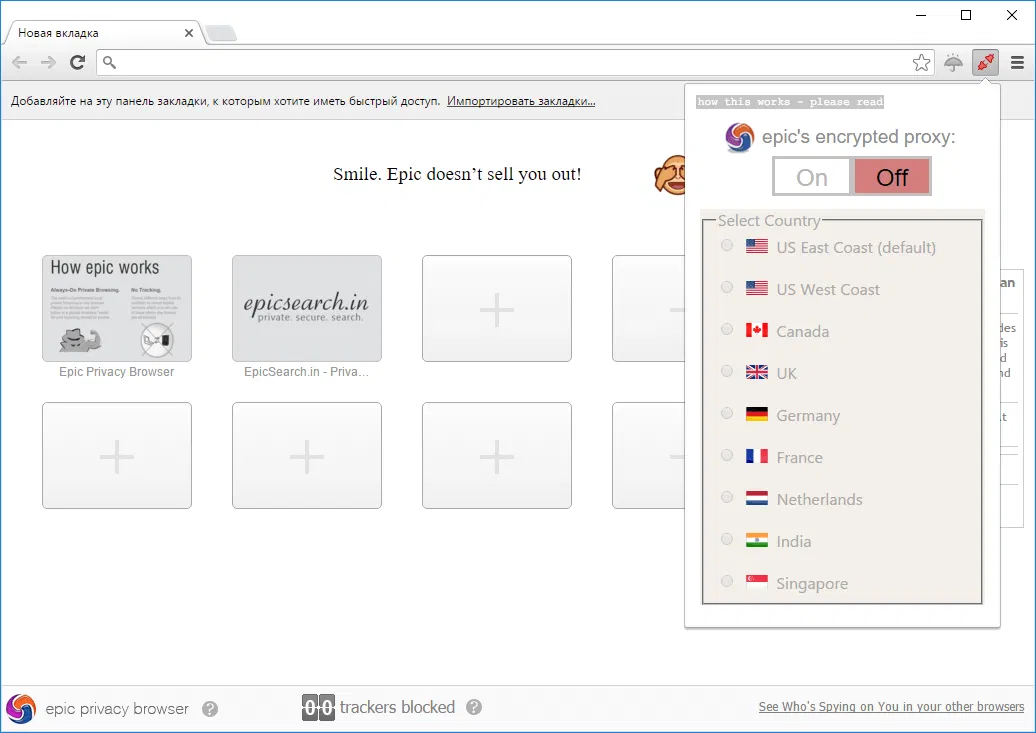
Task: Select India radio button
Action: tap(727, 539)
